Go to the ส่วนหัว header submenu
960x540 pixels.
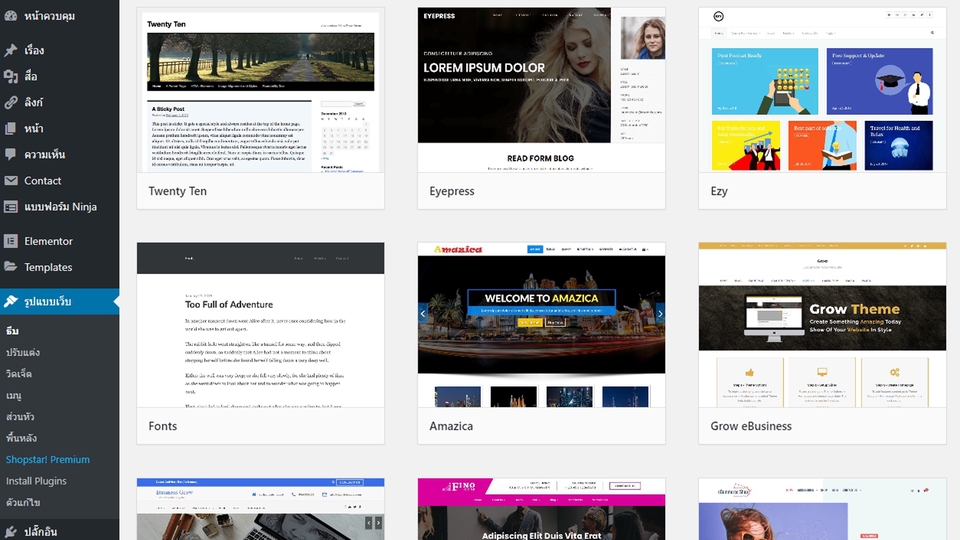point(20,416)
